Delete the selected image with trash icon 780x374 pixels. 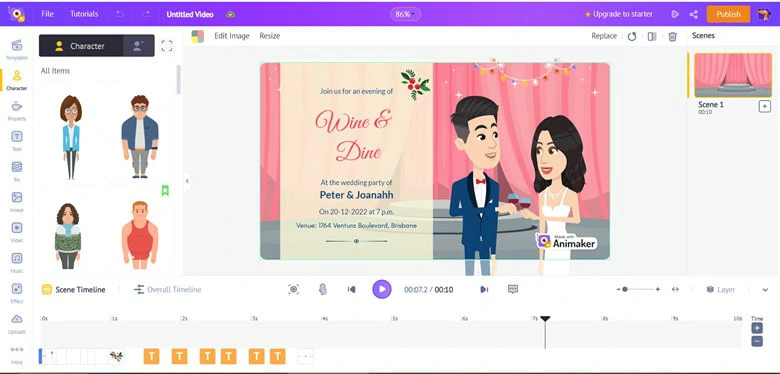pyautogui.click(x=673, y=36)
